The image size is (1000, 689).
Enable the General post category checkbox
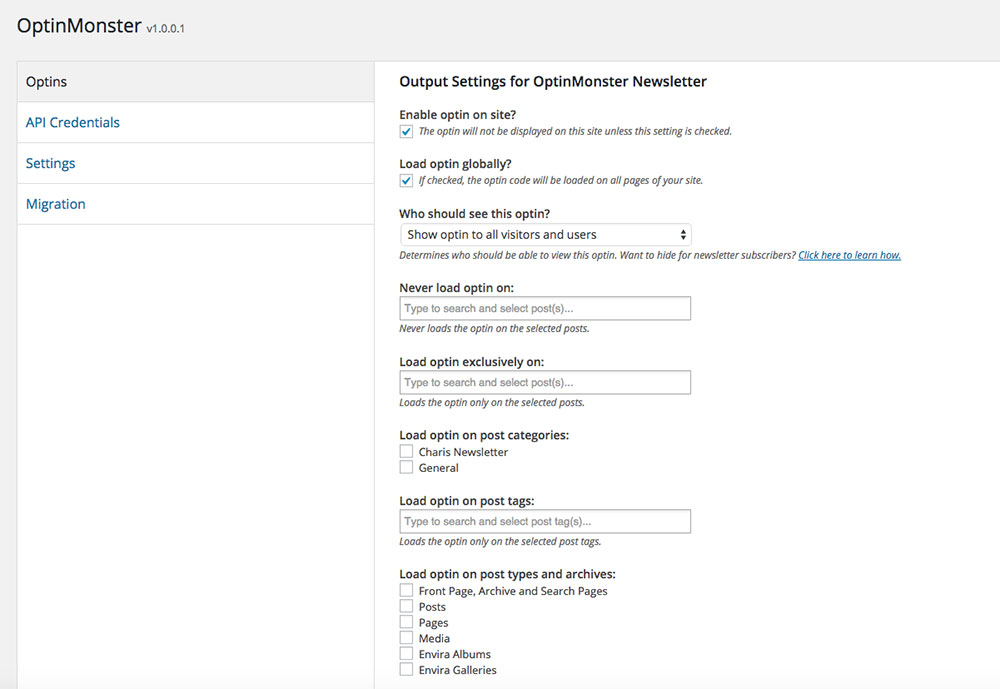406,467
